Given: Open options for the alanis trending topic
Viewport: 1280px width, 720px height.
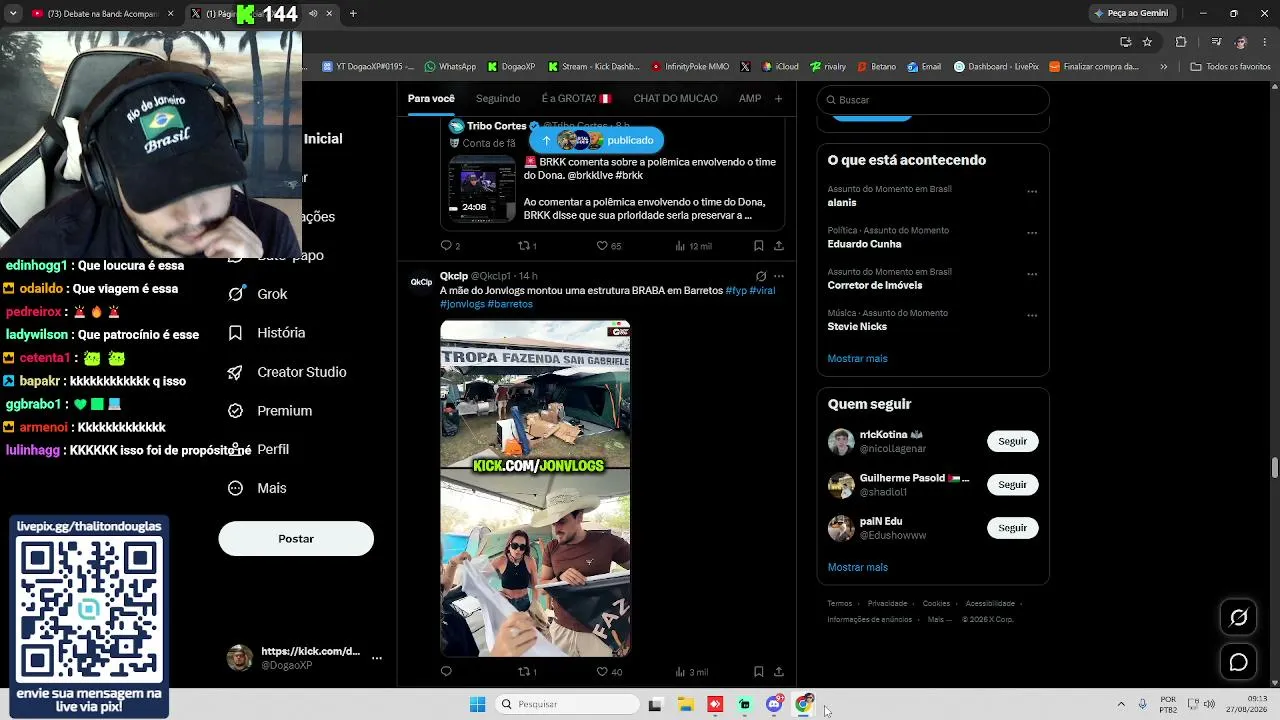Looking at the screenshot, I should click(x=1032, y=192).
